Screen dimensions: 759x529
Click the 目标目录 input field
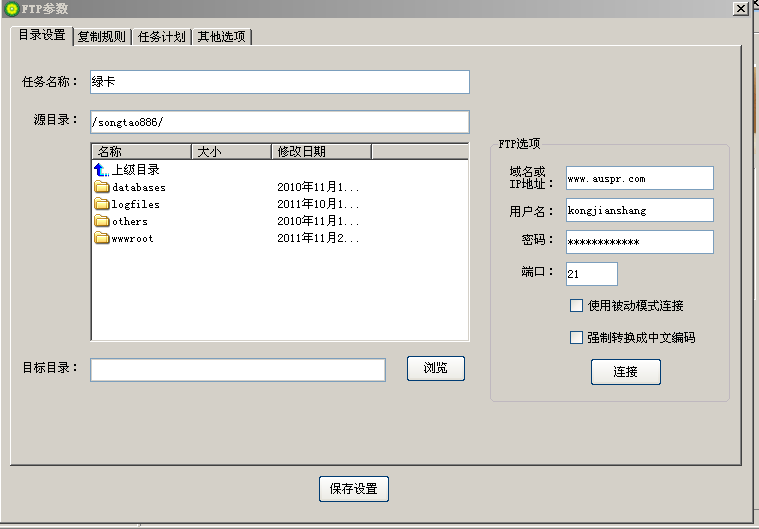pos(238,370)
